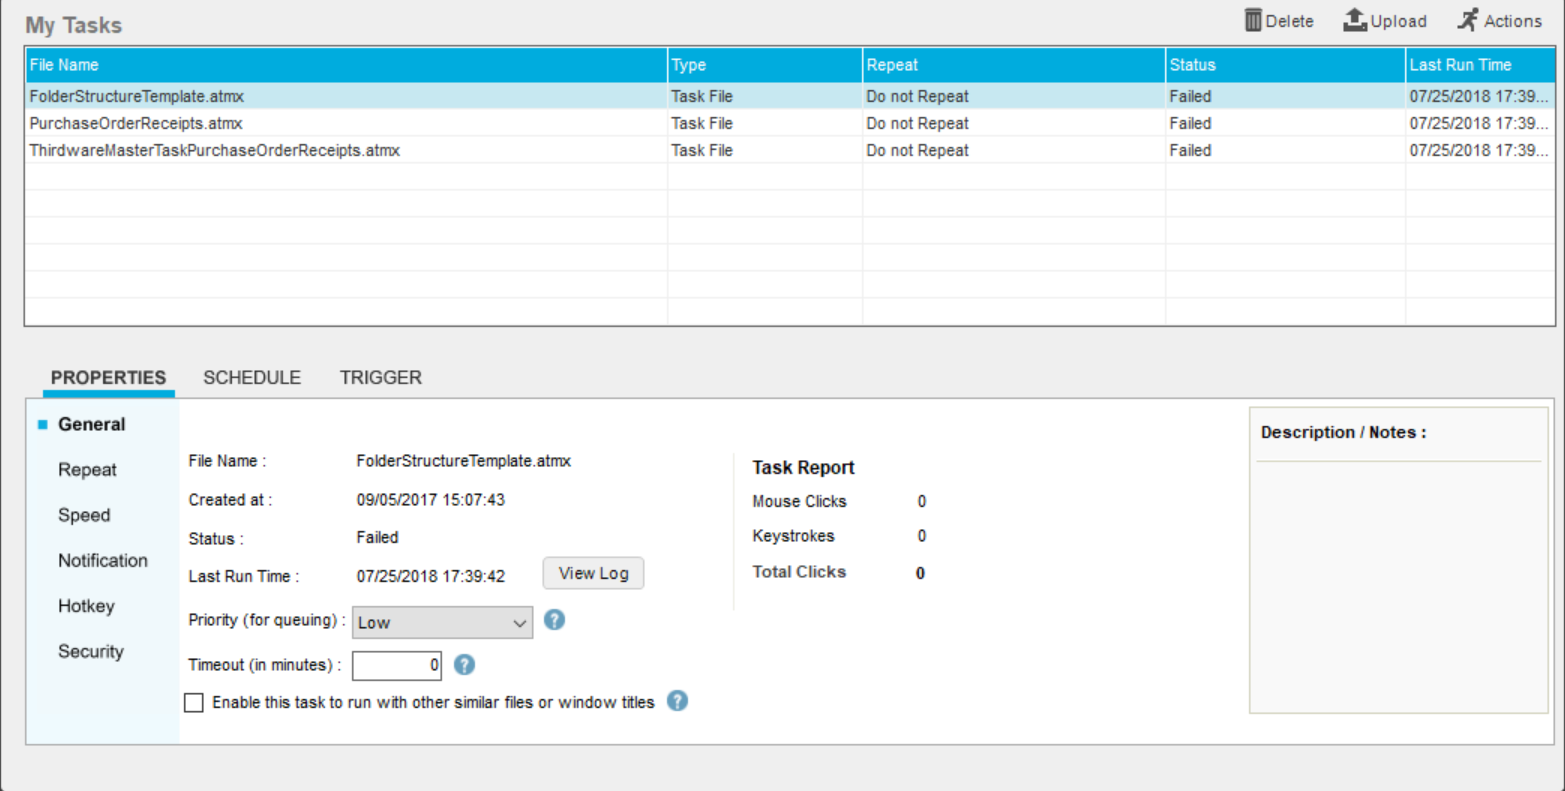Go to the Speed settings section
Viewport: 1565px width, 791px height.
84,516
